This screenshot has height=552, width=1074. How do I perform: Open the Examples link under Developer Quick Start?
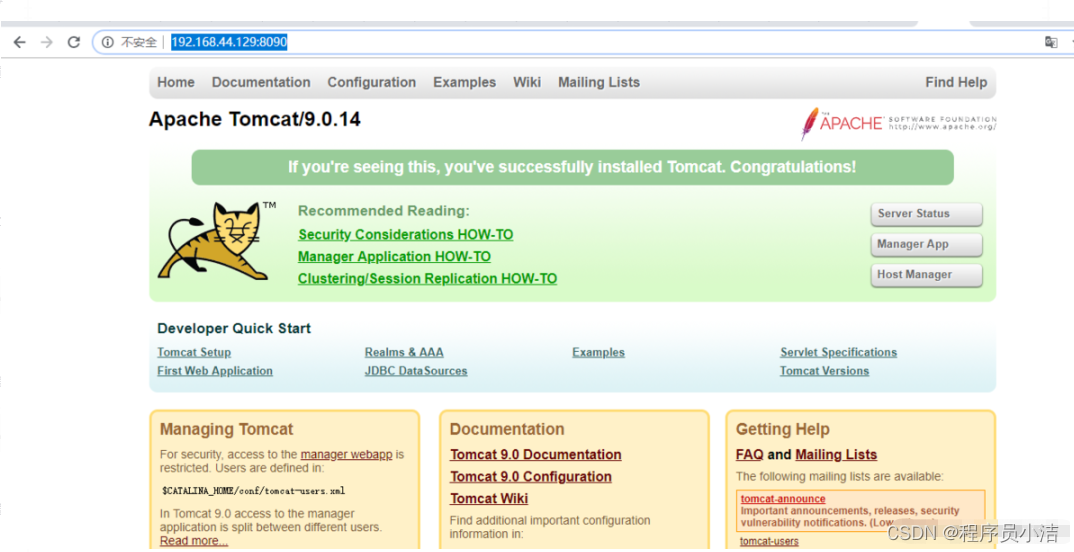[x=599, y=352]
